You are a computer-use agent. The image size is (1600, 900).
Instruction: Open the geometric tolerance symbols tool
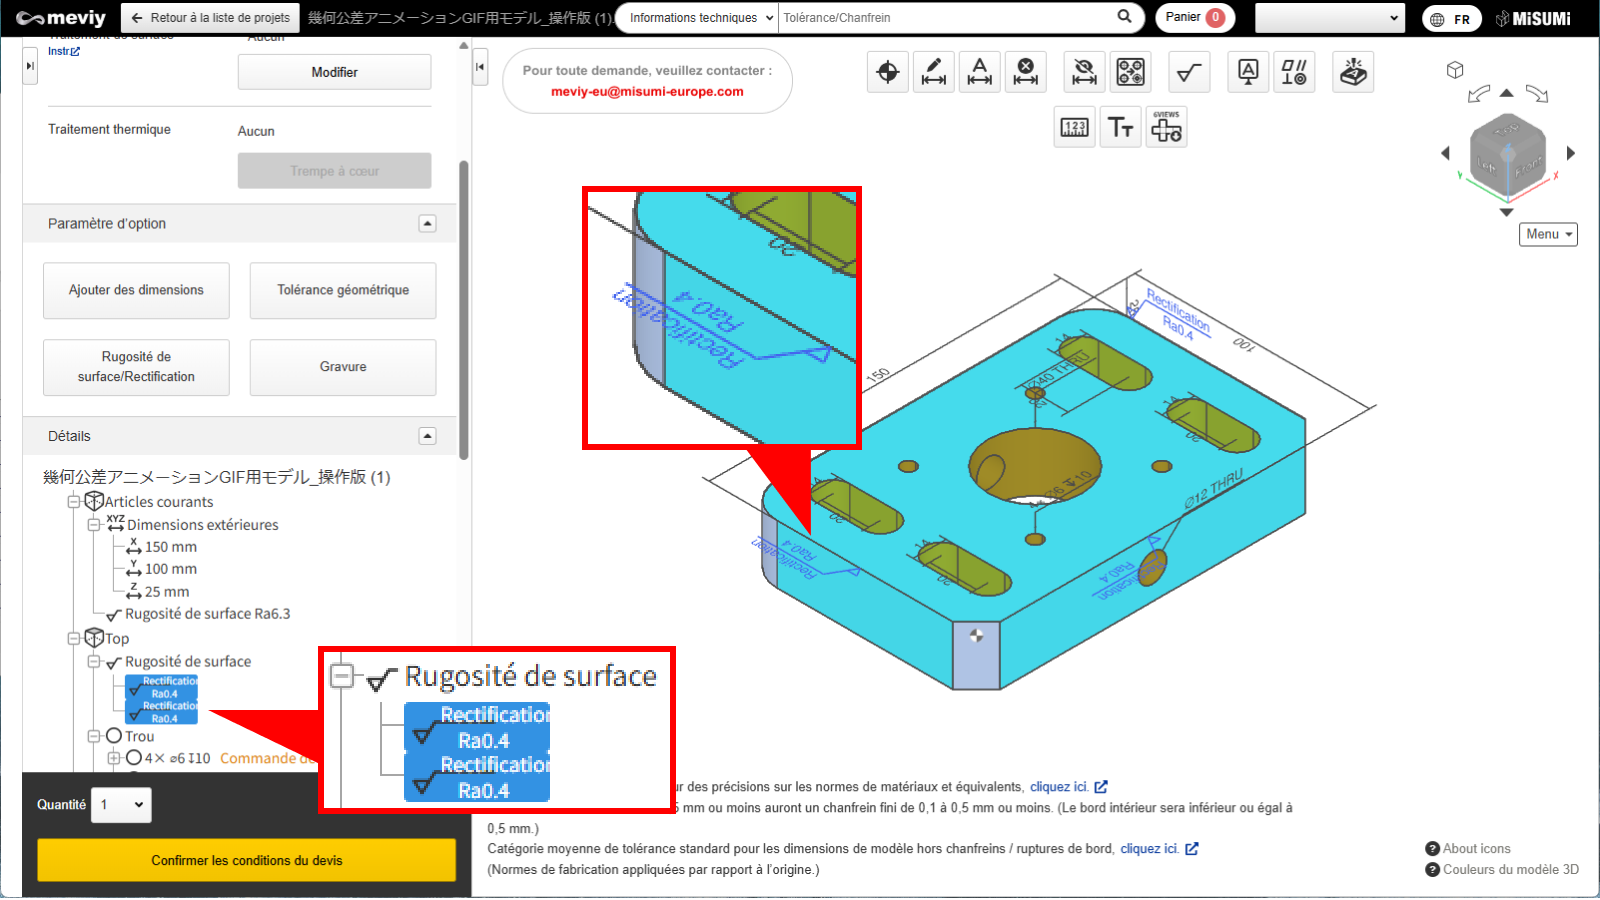[1294, 72]
